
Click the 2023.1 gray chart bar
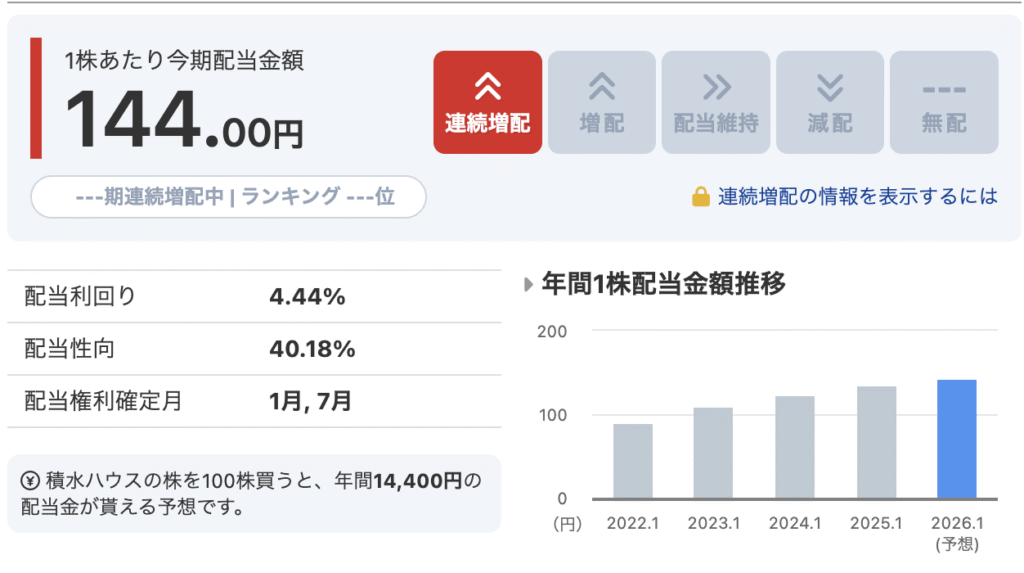(713, 453)
